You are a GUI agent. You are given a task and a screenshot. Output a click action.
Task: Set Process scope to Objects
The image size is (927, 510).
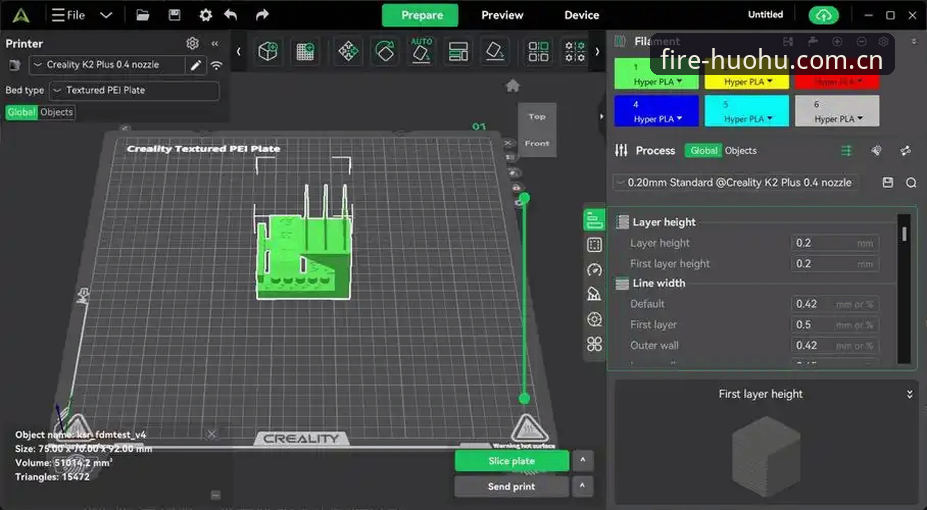coord(741,151)
